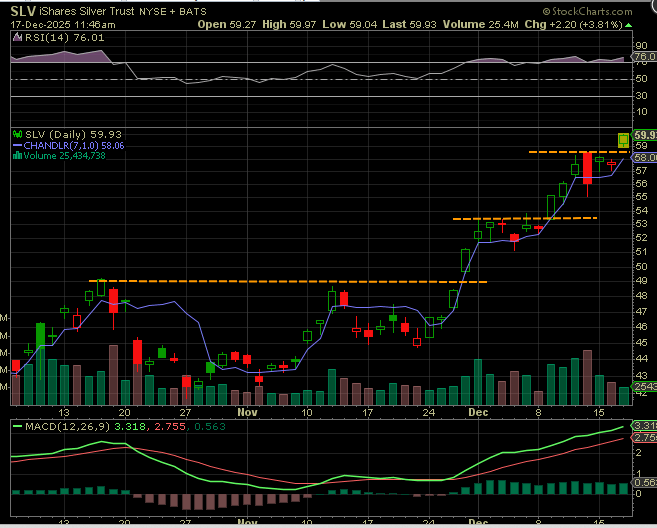Select the Open 59.27 value
The height and width of the screenshot is (528, 657).
click(x=227, y=24)
